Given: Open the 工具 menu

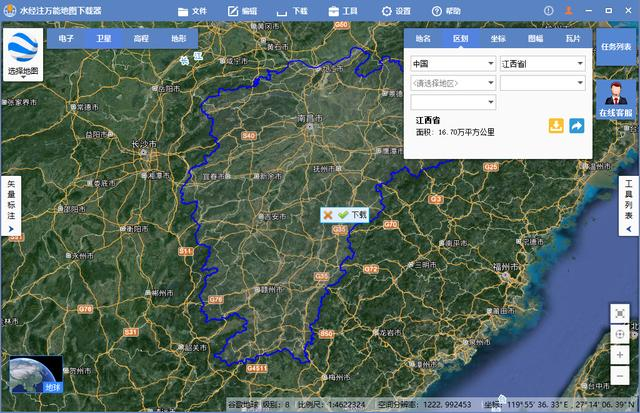Looking at the screenshot, I should 343,11.
